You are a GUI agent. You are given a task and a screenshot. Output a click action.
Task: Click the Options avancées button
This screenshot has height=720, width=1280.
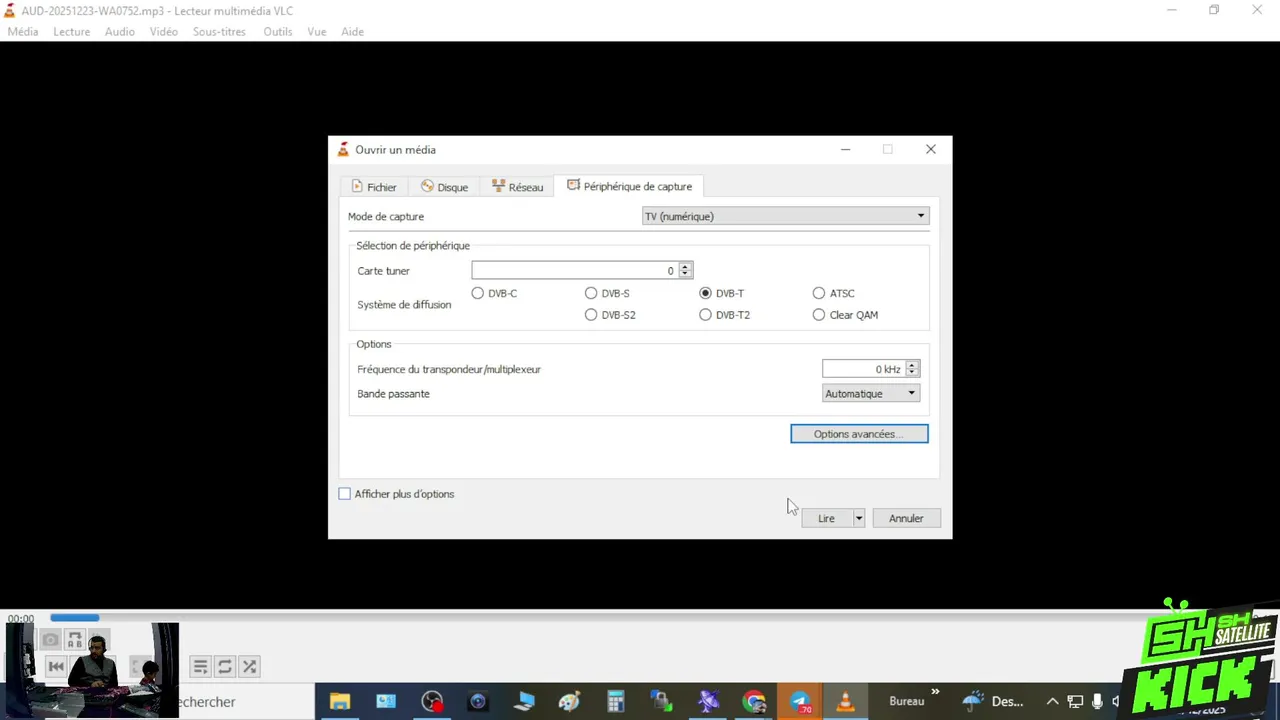[859, 434]
